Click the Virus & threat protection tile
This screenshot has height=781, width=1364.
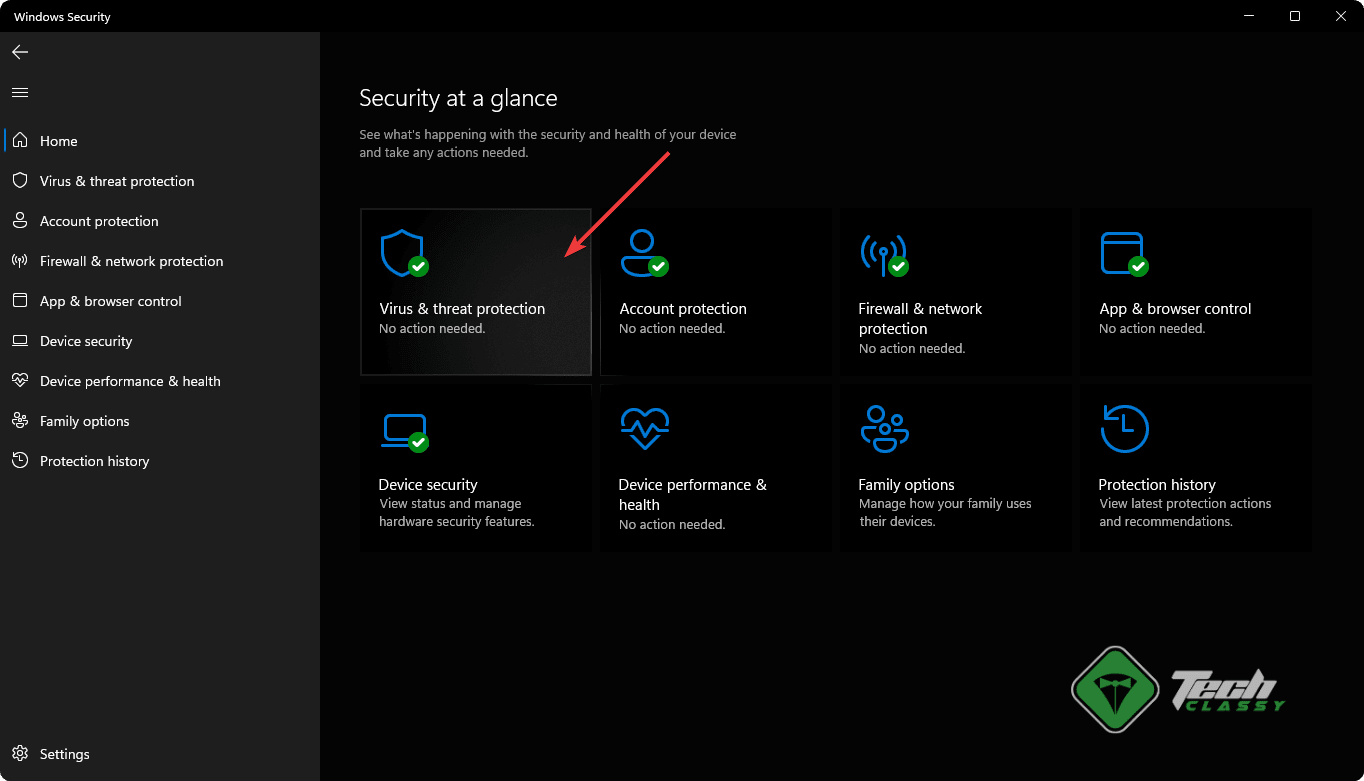[475, 292]
